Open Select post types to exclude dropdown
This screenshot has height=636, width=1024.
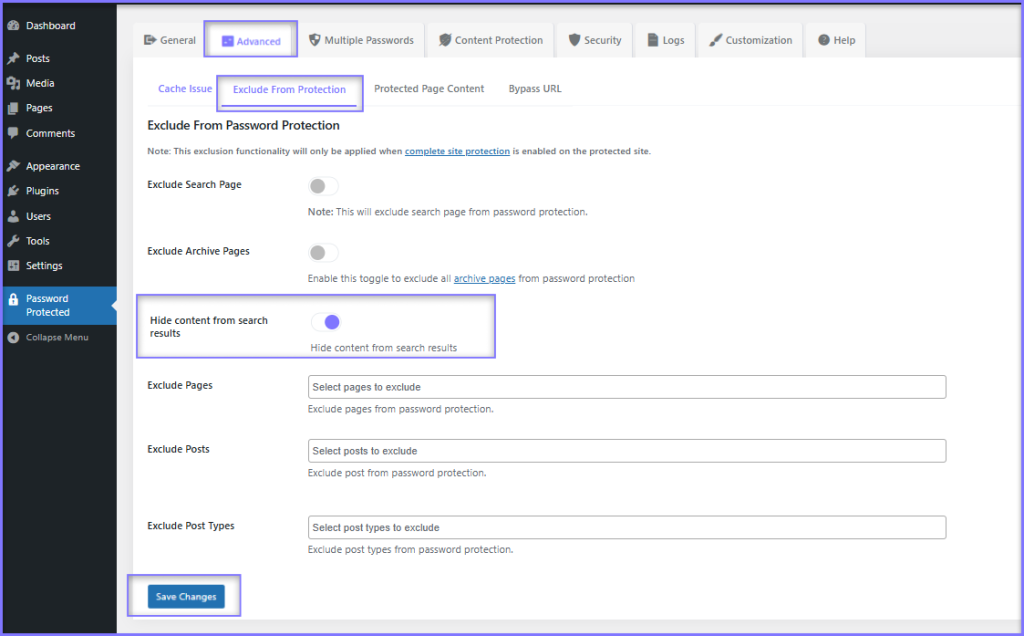(x=626, y=527)
